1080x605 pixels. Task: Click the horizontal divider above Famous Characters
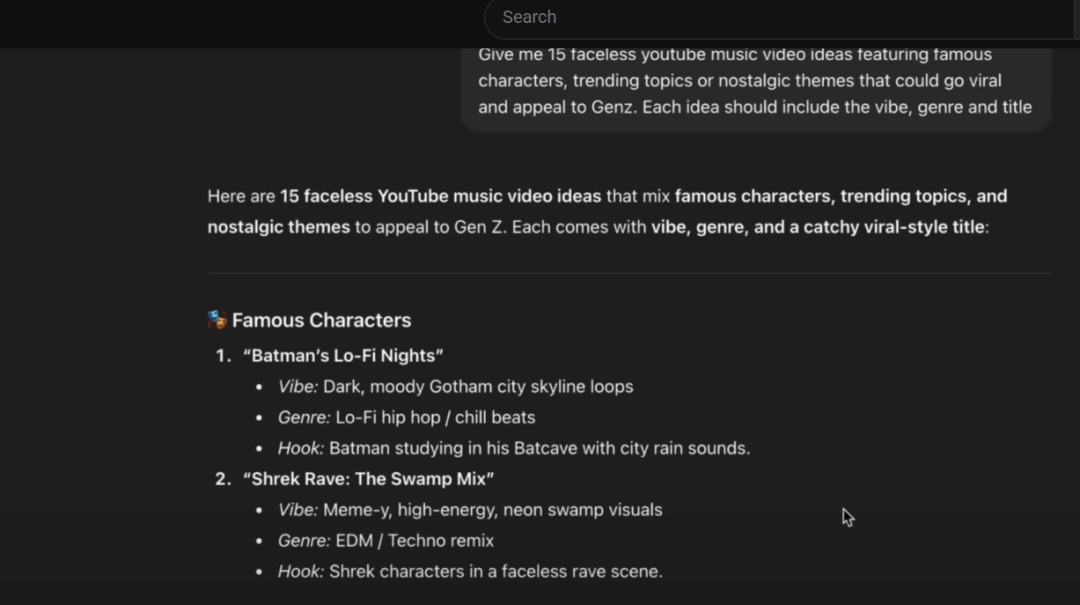click(x=629, y=273)
